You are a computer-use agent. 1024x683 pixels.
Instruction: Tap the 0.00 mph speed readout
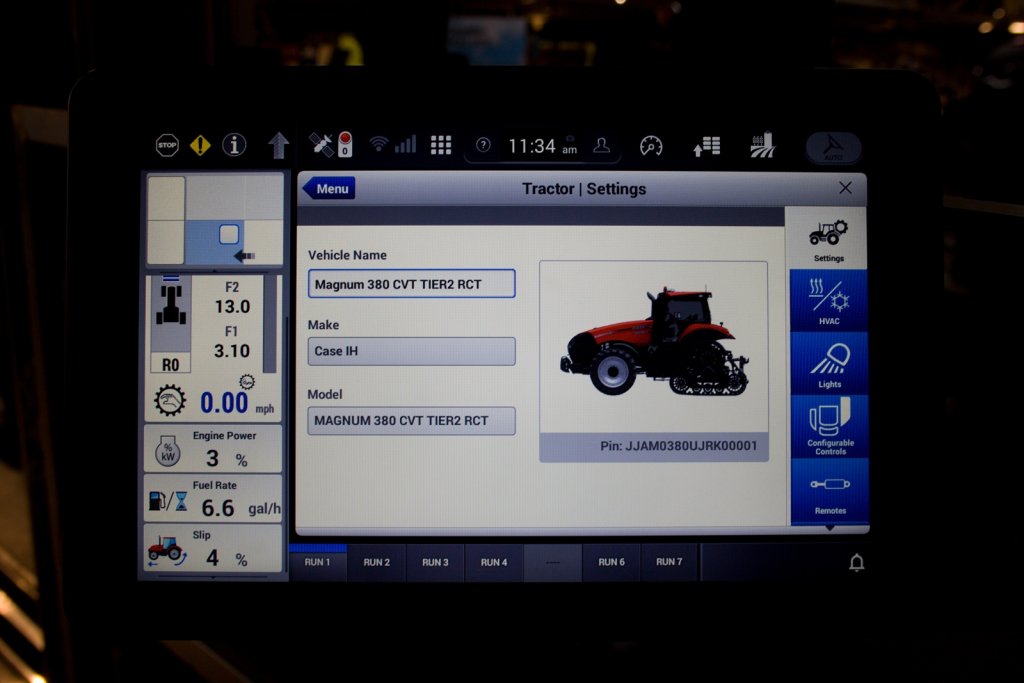point(224,403)
